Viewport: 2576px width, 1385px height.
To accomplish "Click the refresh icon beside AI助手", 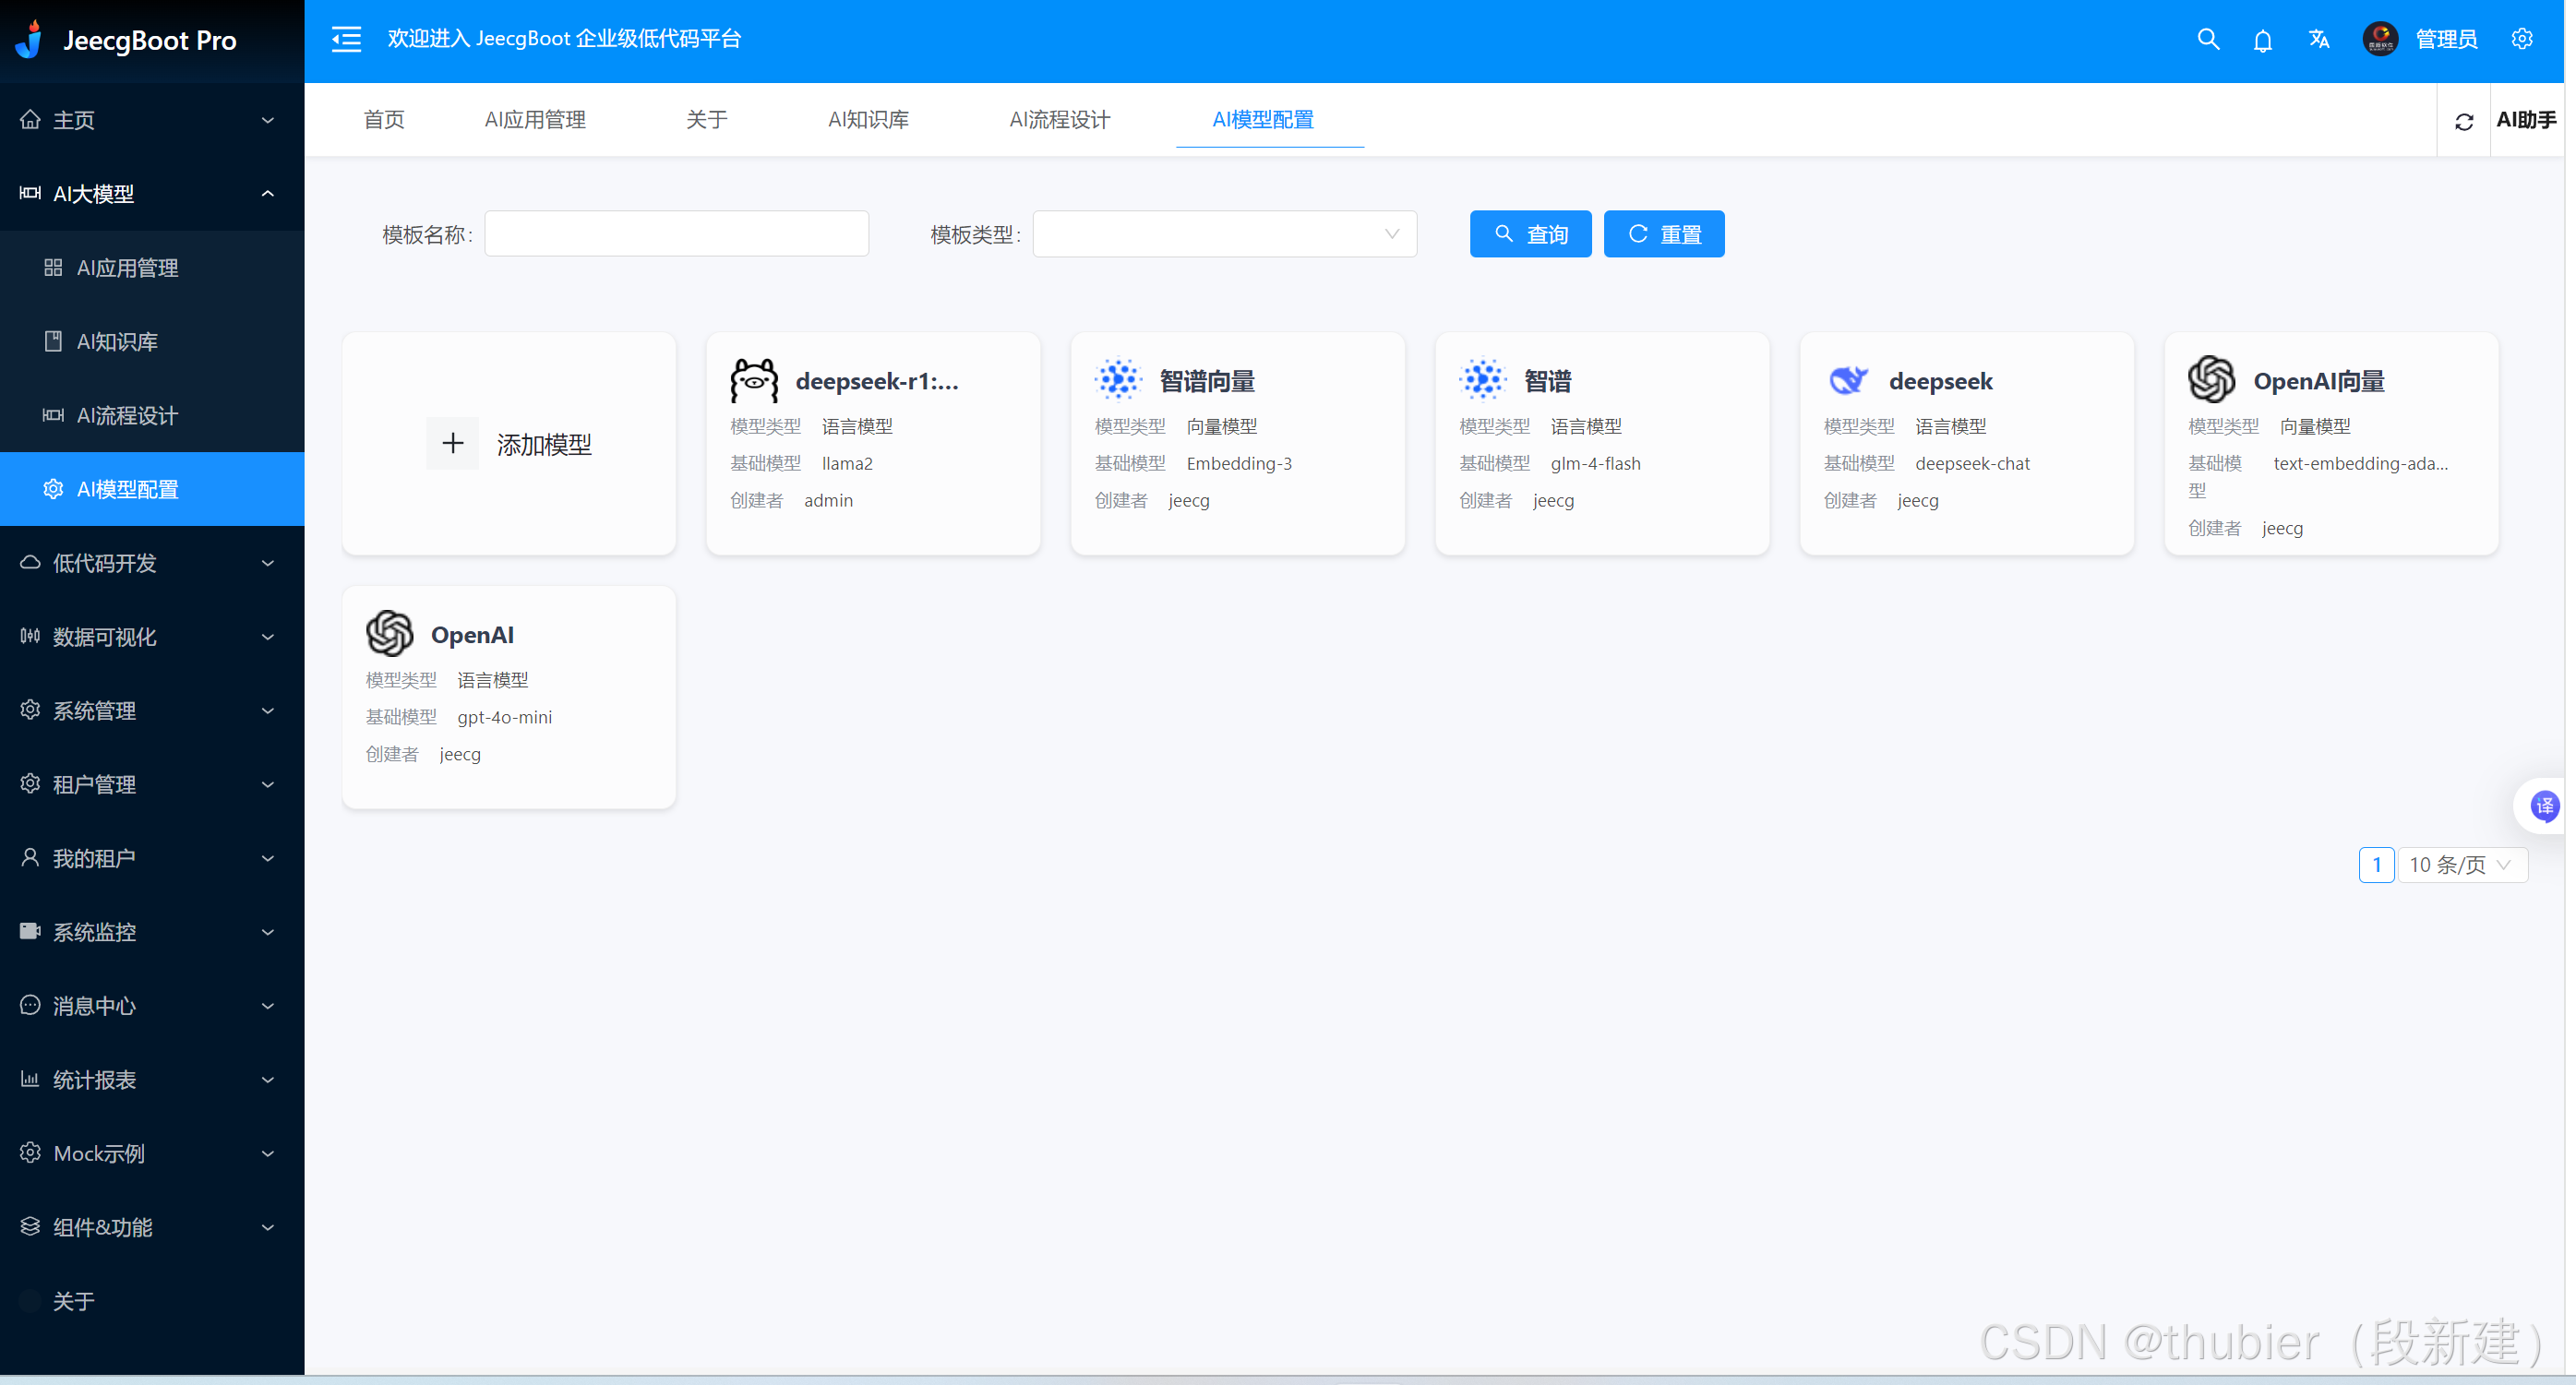I will pos(2464,121).
